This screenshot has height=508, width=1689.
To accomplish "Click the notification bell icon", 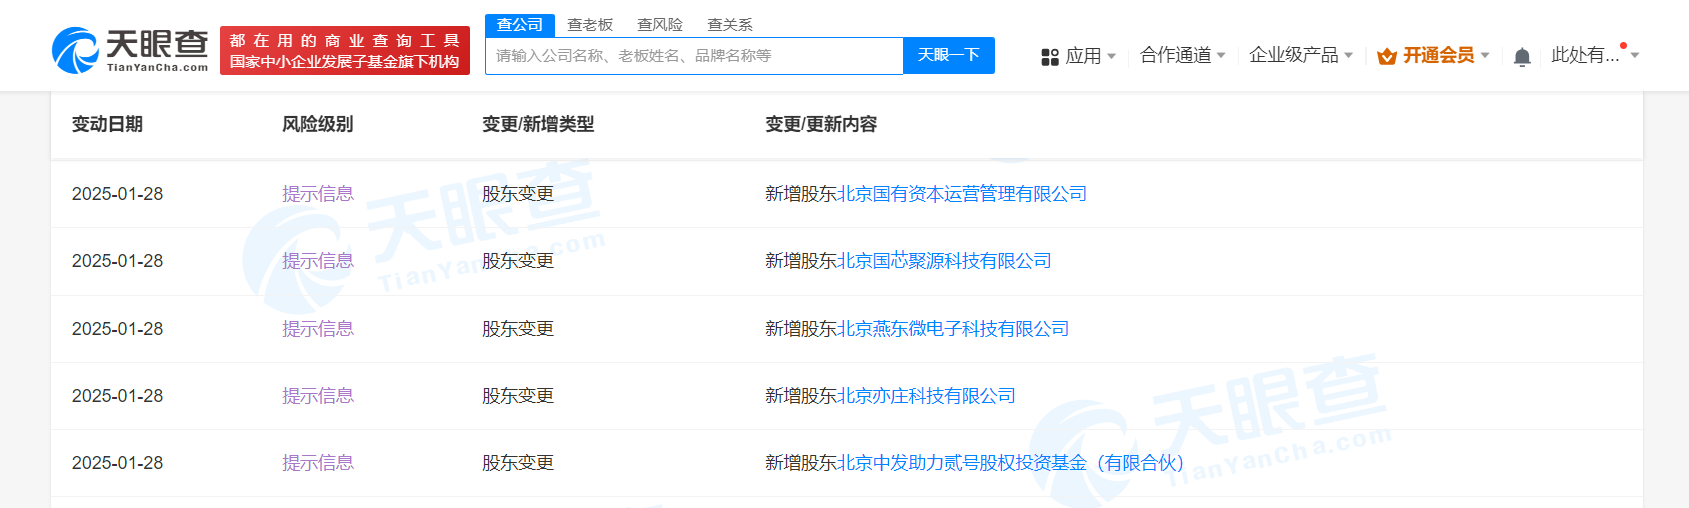I will pos(1522,57).
